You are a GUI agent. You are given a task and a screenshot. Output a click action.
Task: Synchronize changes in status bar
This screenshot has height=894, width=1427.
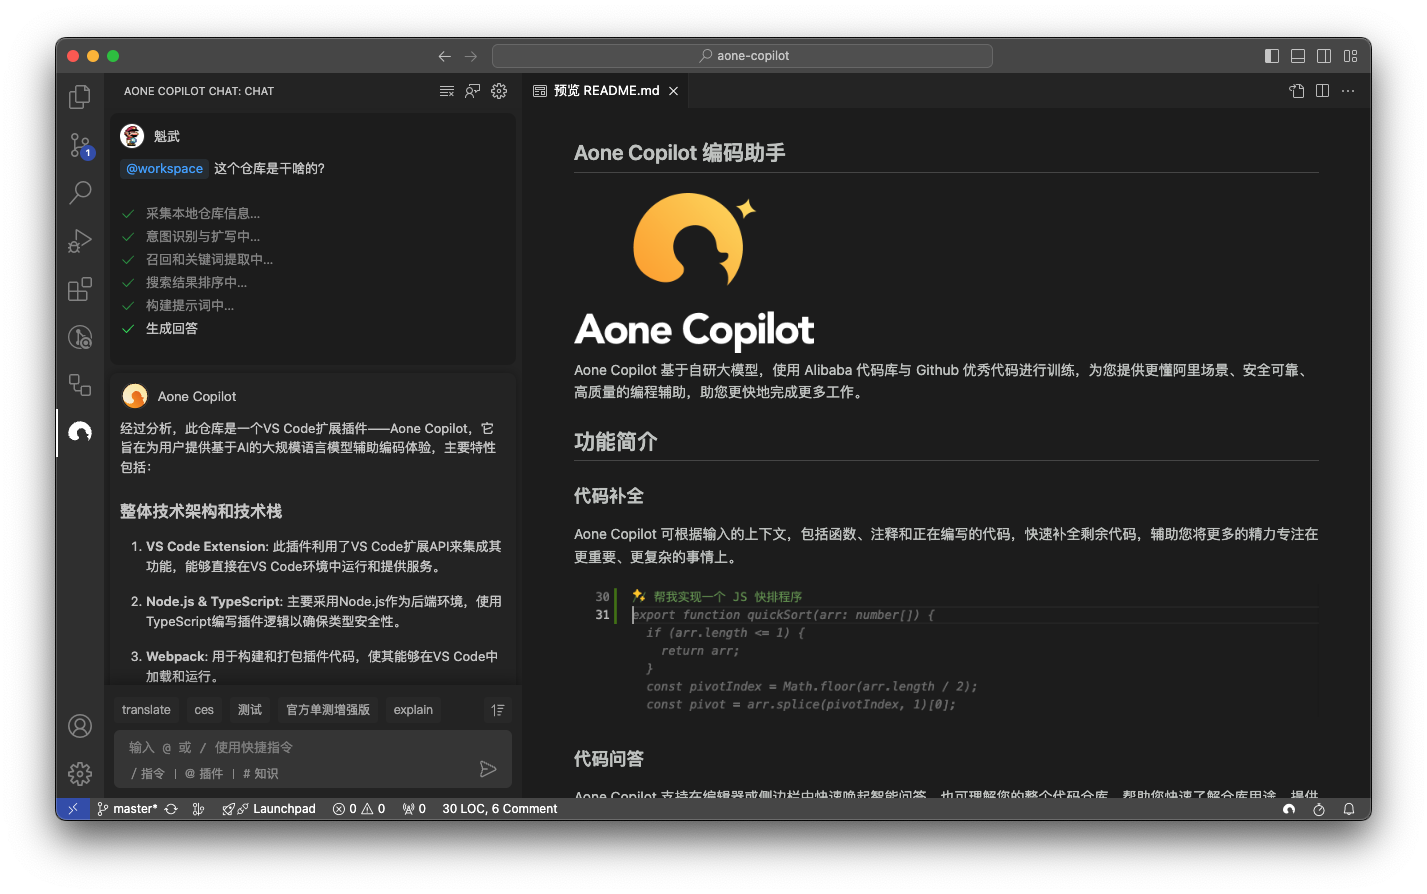(x=171, y=809)
